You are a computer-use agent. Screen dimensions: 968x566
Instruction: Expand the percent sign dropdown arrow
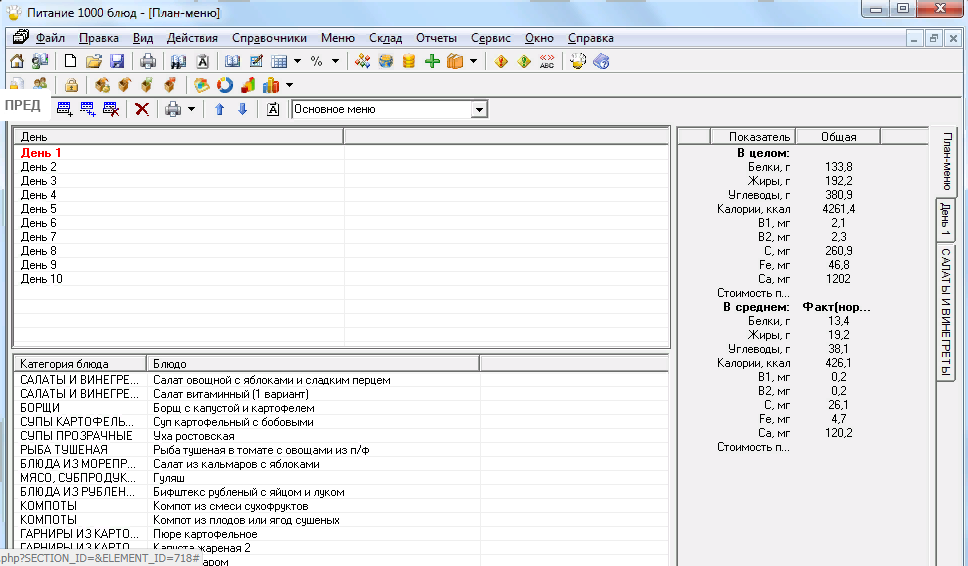[x=335, y=61]
